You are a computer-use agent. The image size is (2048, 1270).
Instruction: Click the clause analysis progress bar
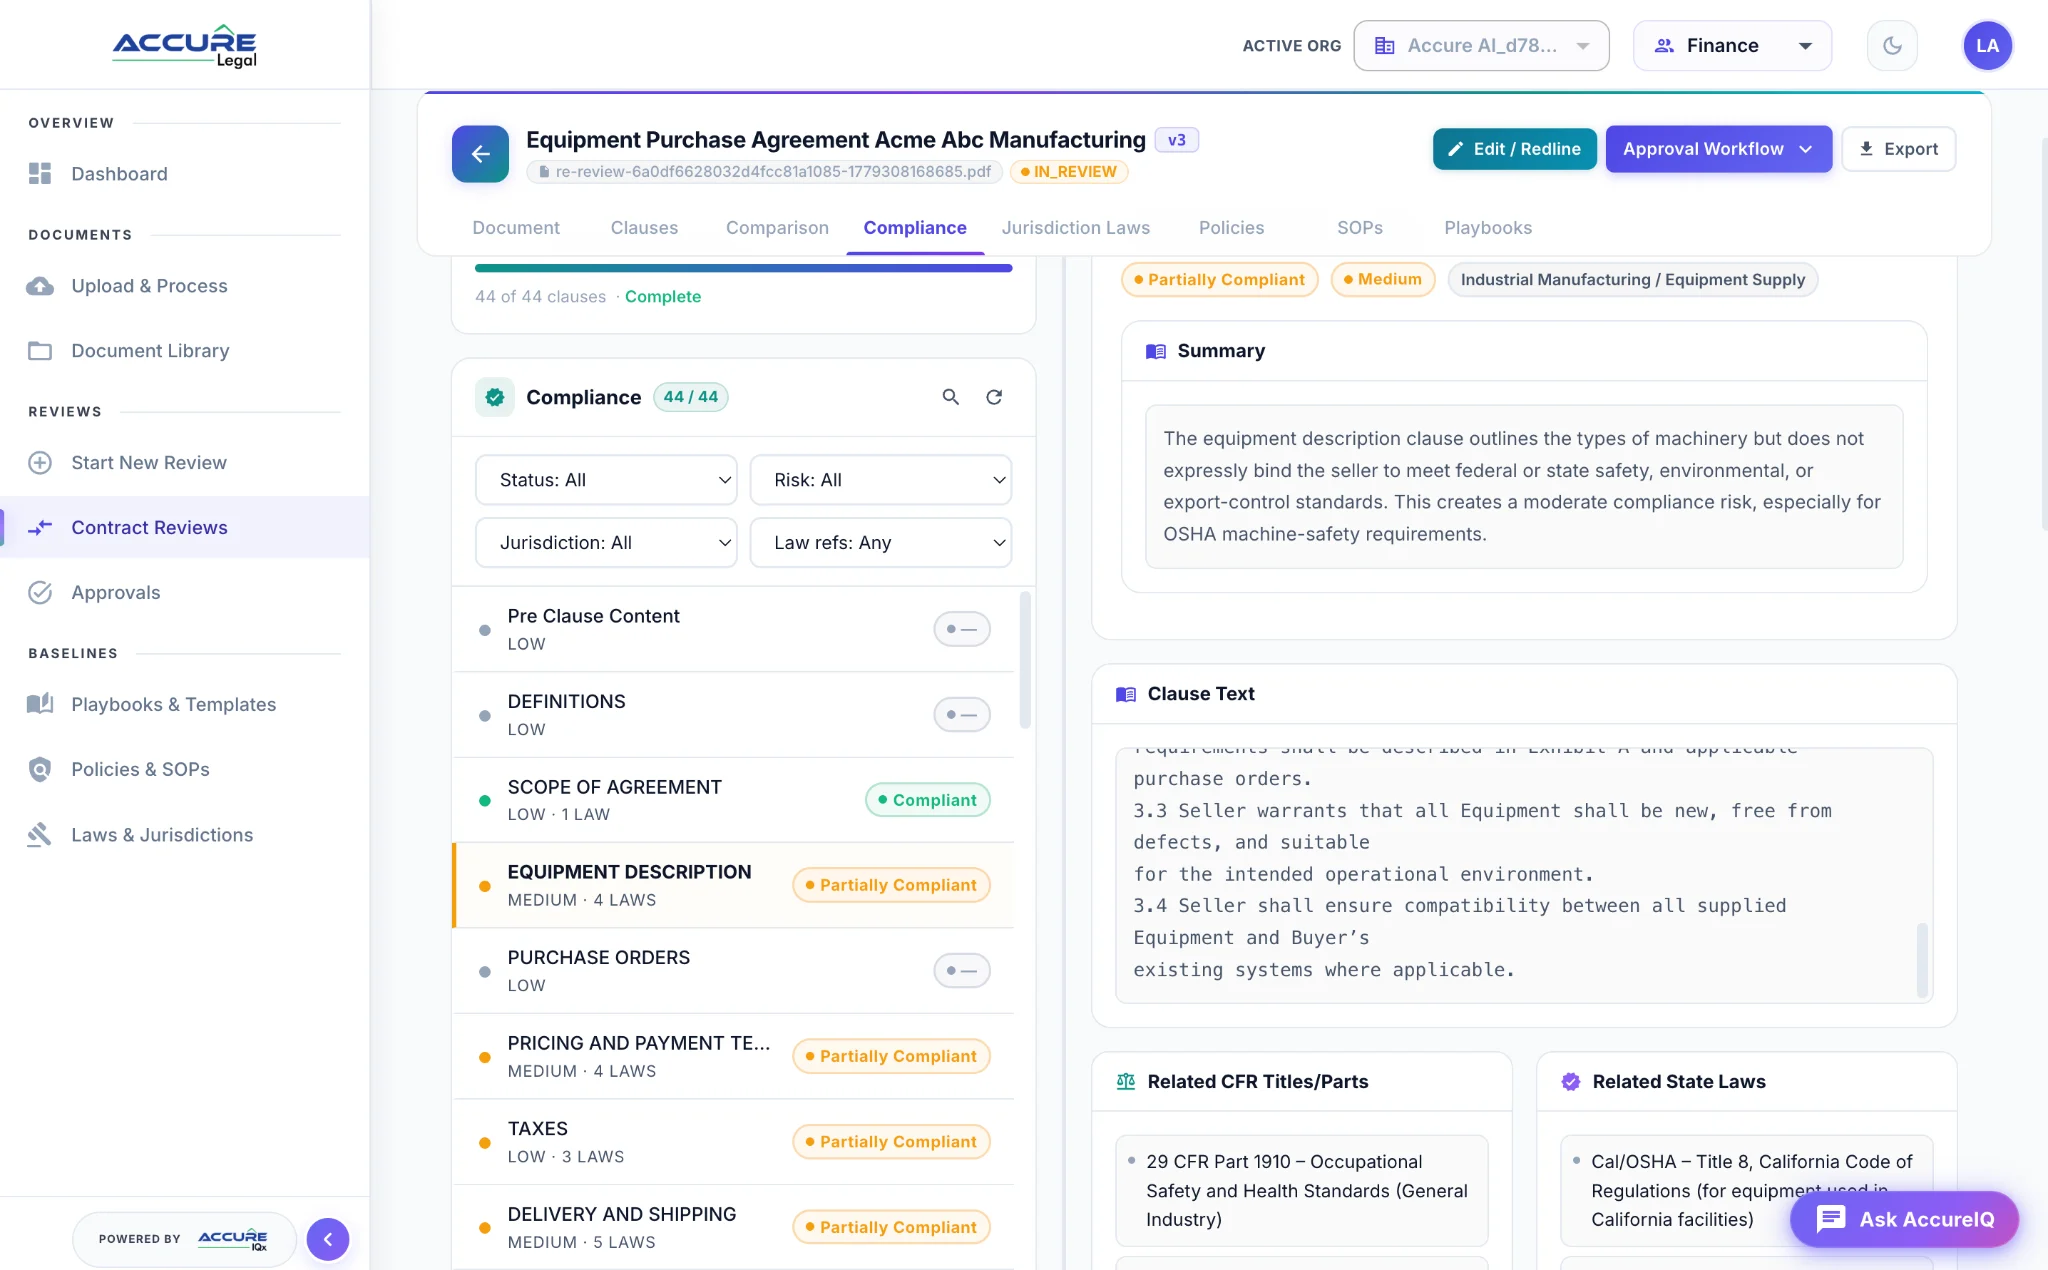pyautogui.click(x=743, y=268)
